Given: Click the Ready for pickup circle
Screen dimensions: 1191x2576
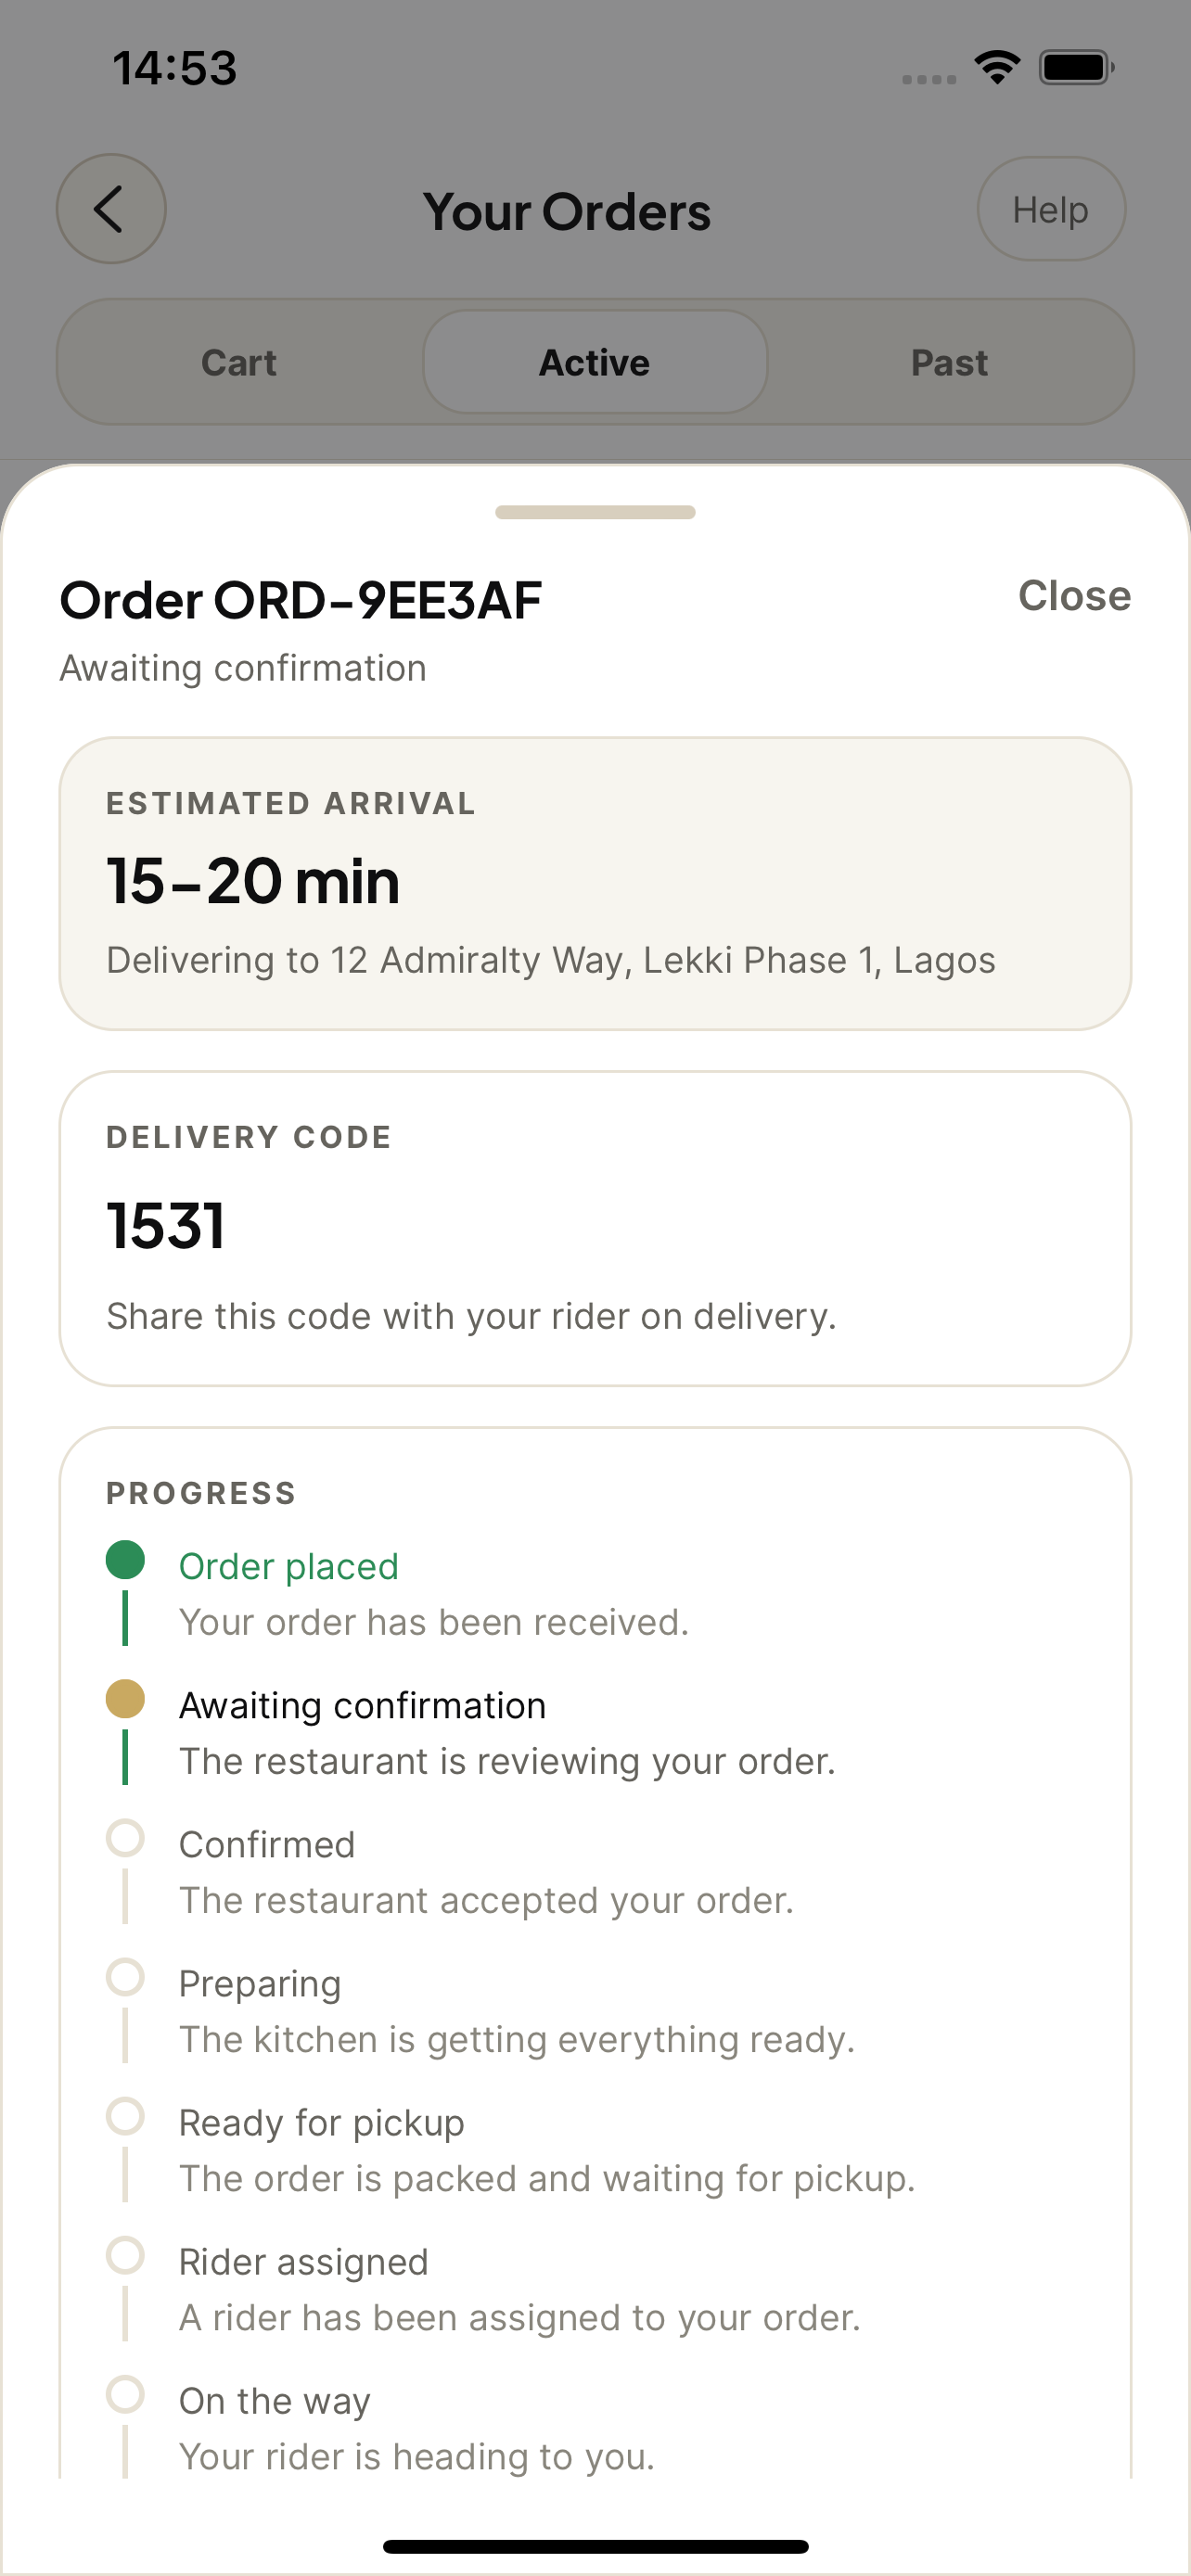Looking at the screenshot, I should [x=125, y=2115].
